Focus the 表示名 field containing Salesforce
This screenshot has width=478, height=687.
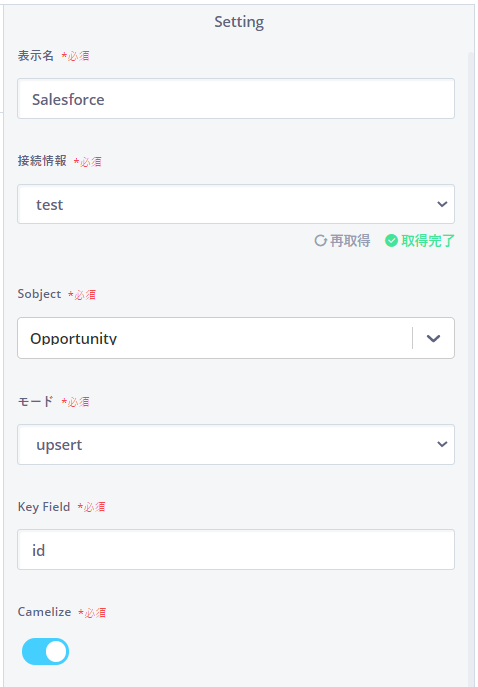(x=236, y=99)
